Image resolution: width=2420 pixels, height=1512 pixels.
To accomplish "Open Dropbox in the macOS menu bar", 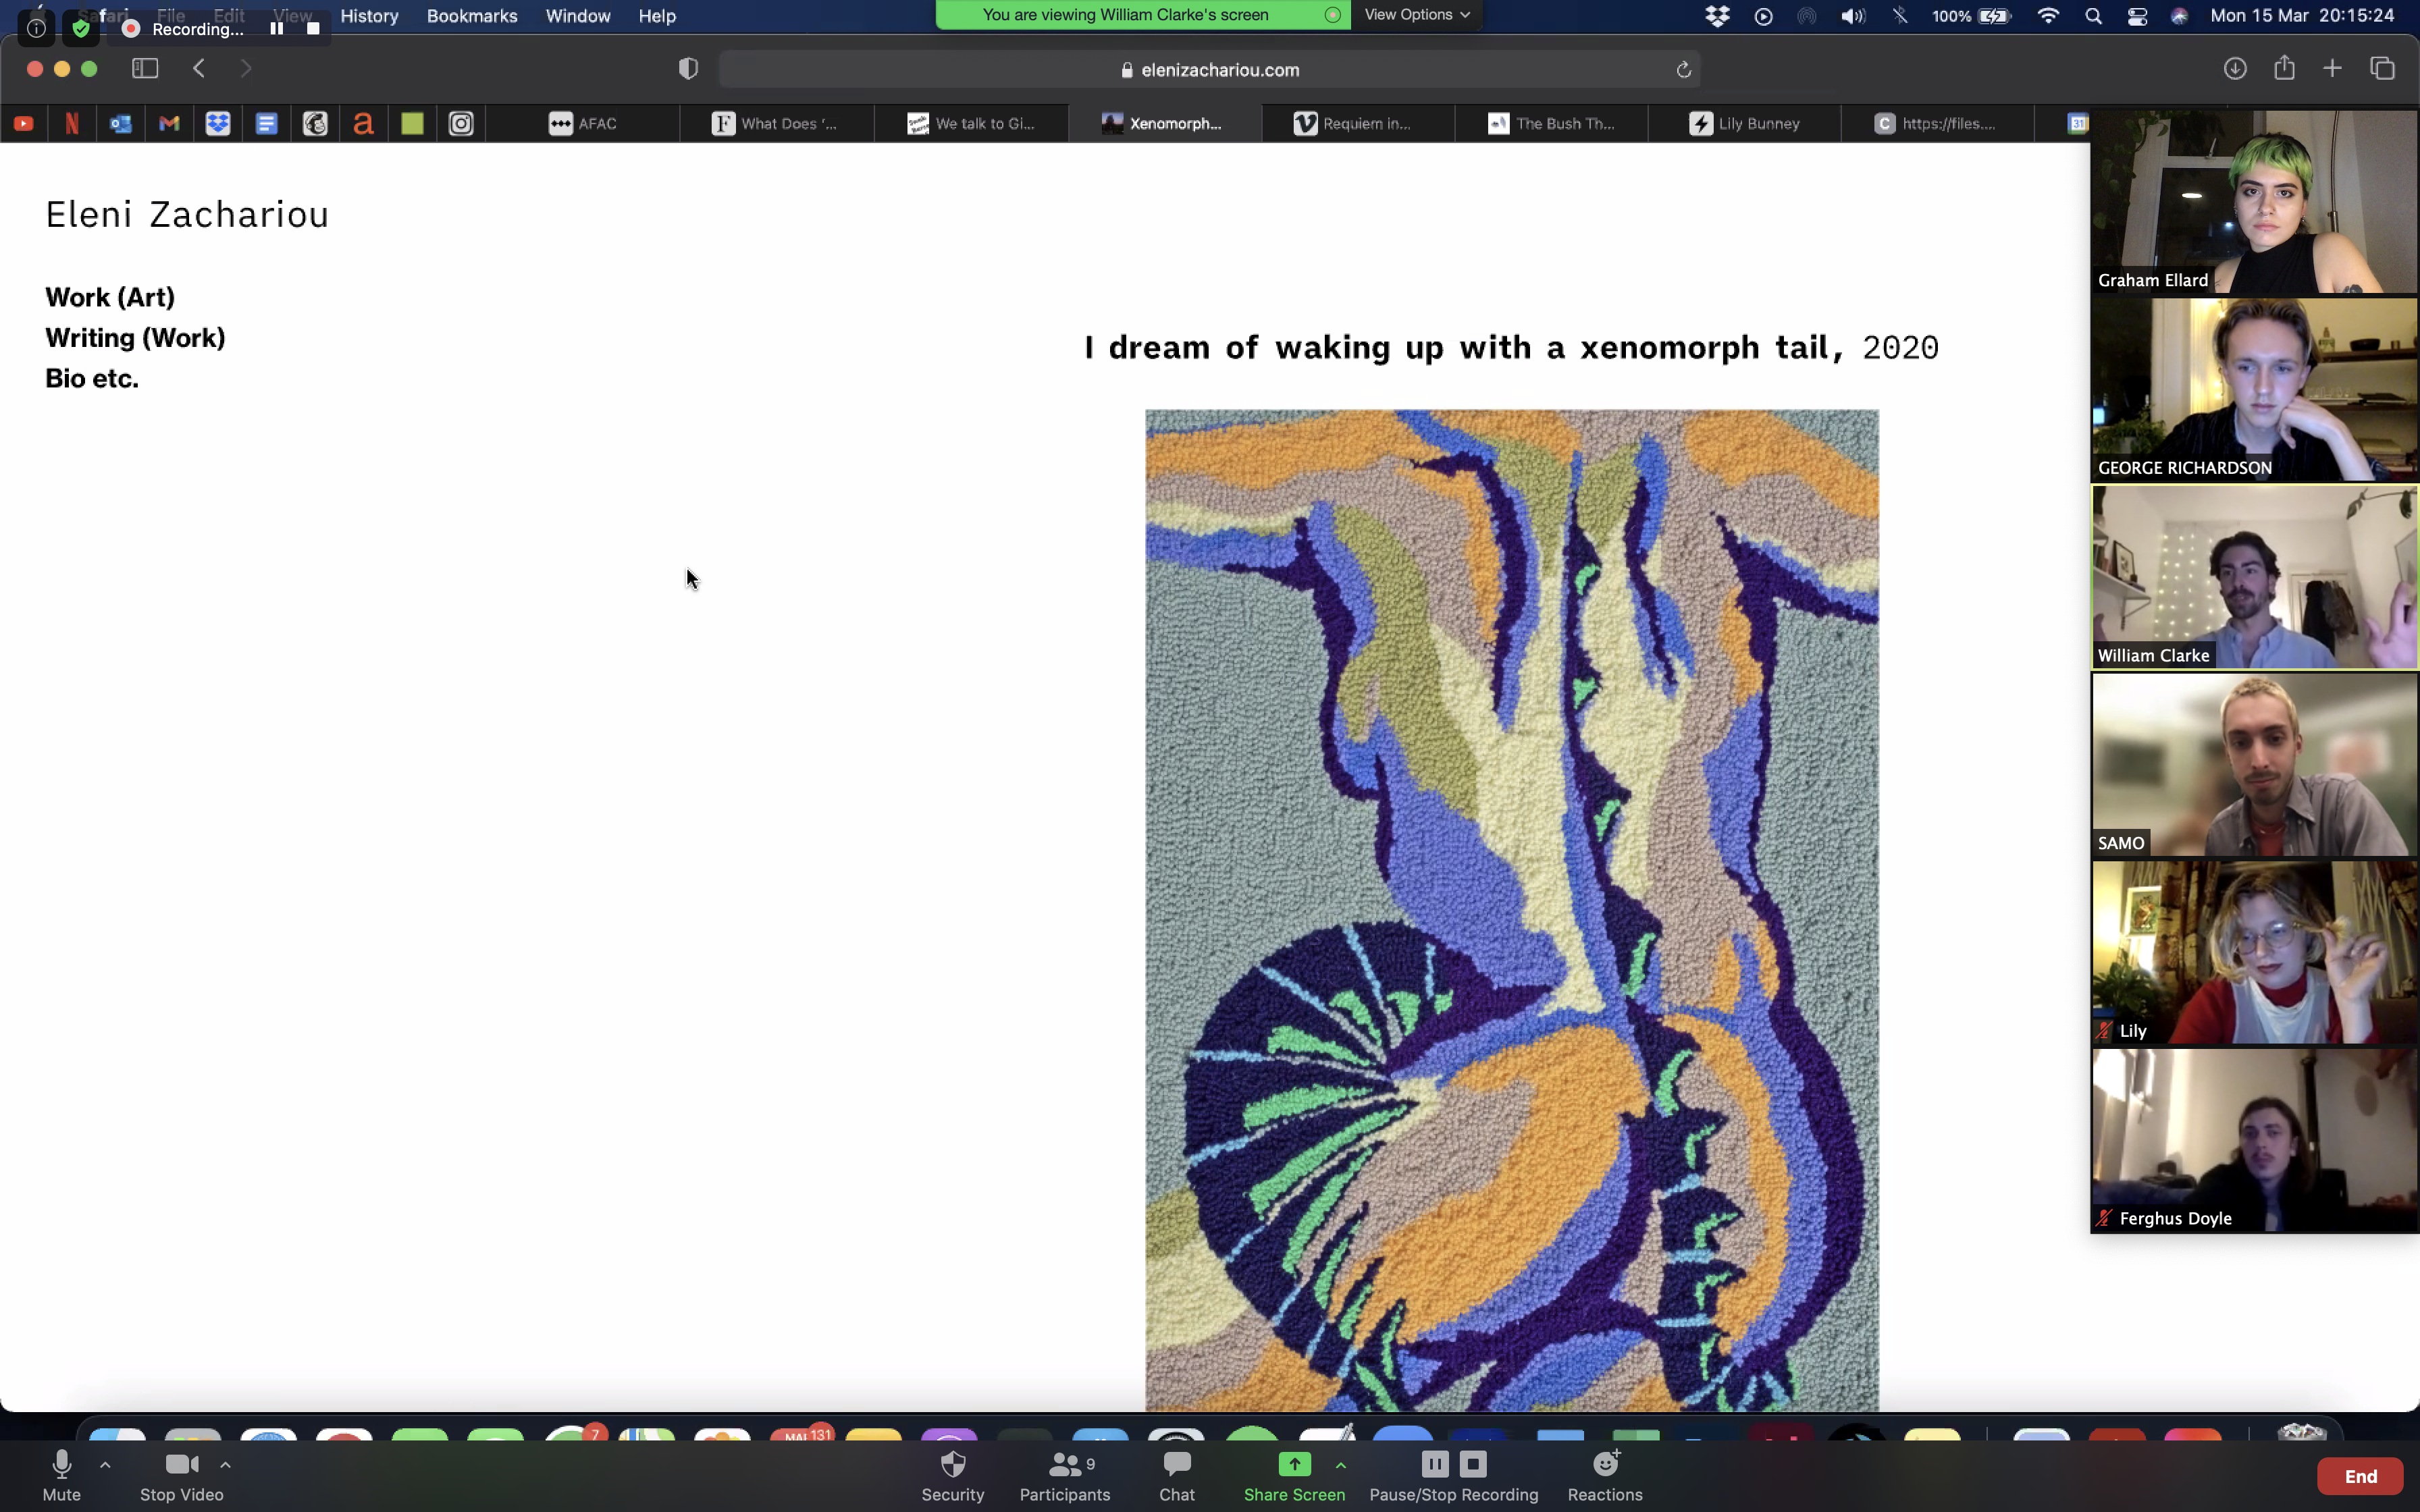I will (1717, 16).
